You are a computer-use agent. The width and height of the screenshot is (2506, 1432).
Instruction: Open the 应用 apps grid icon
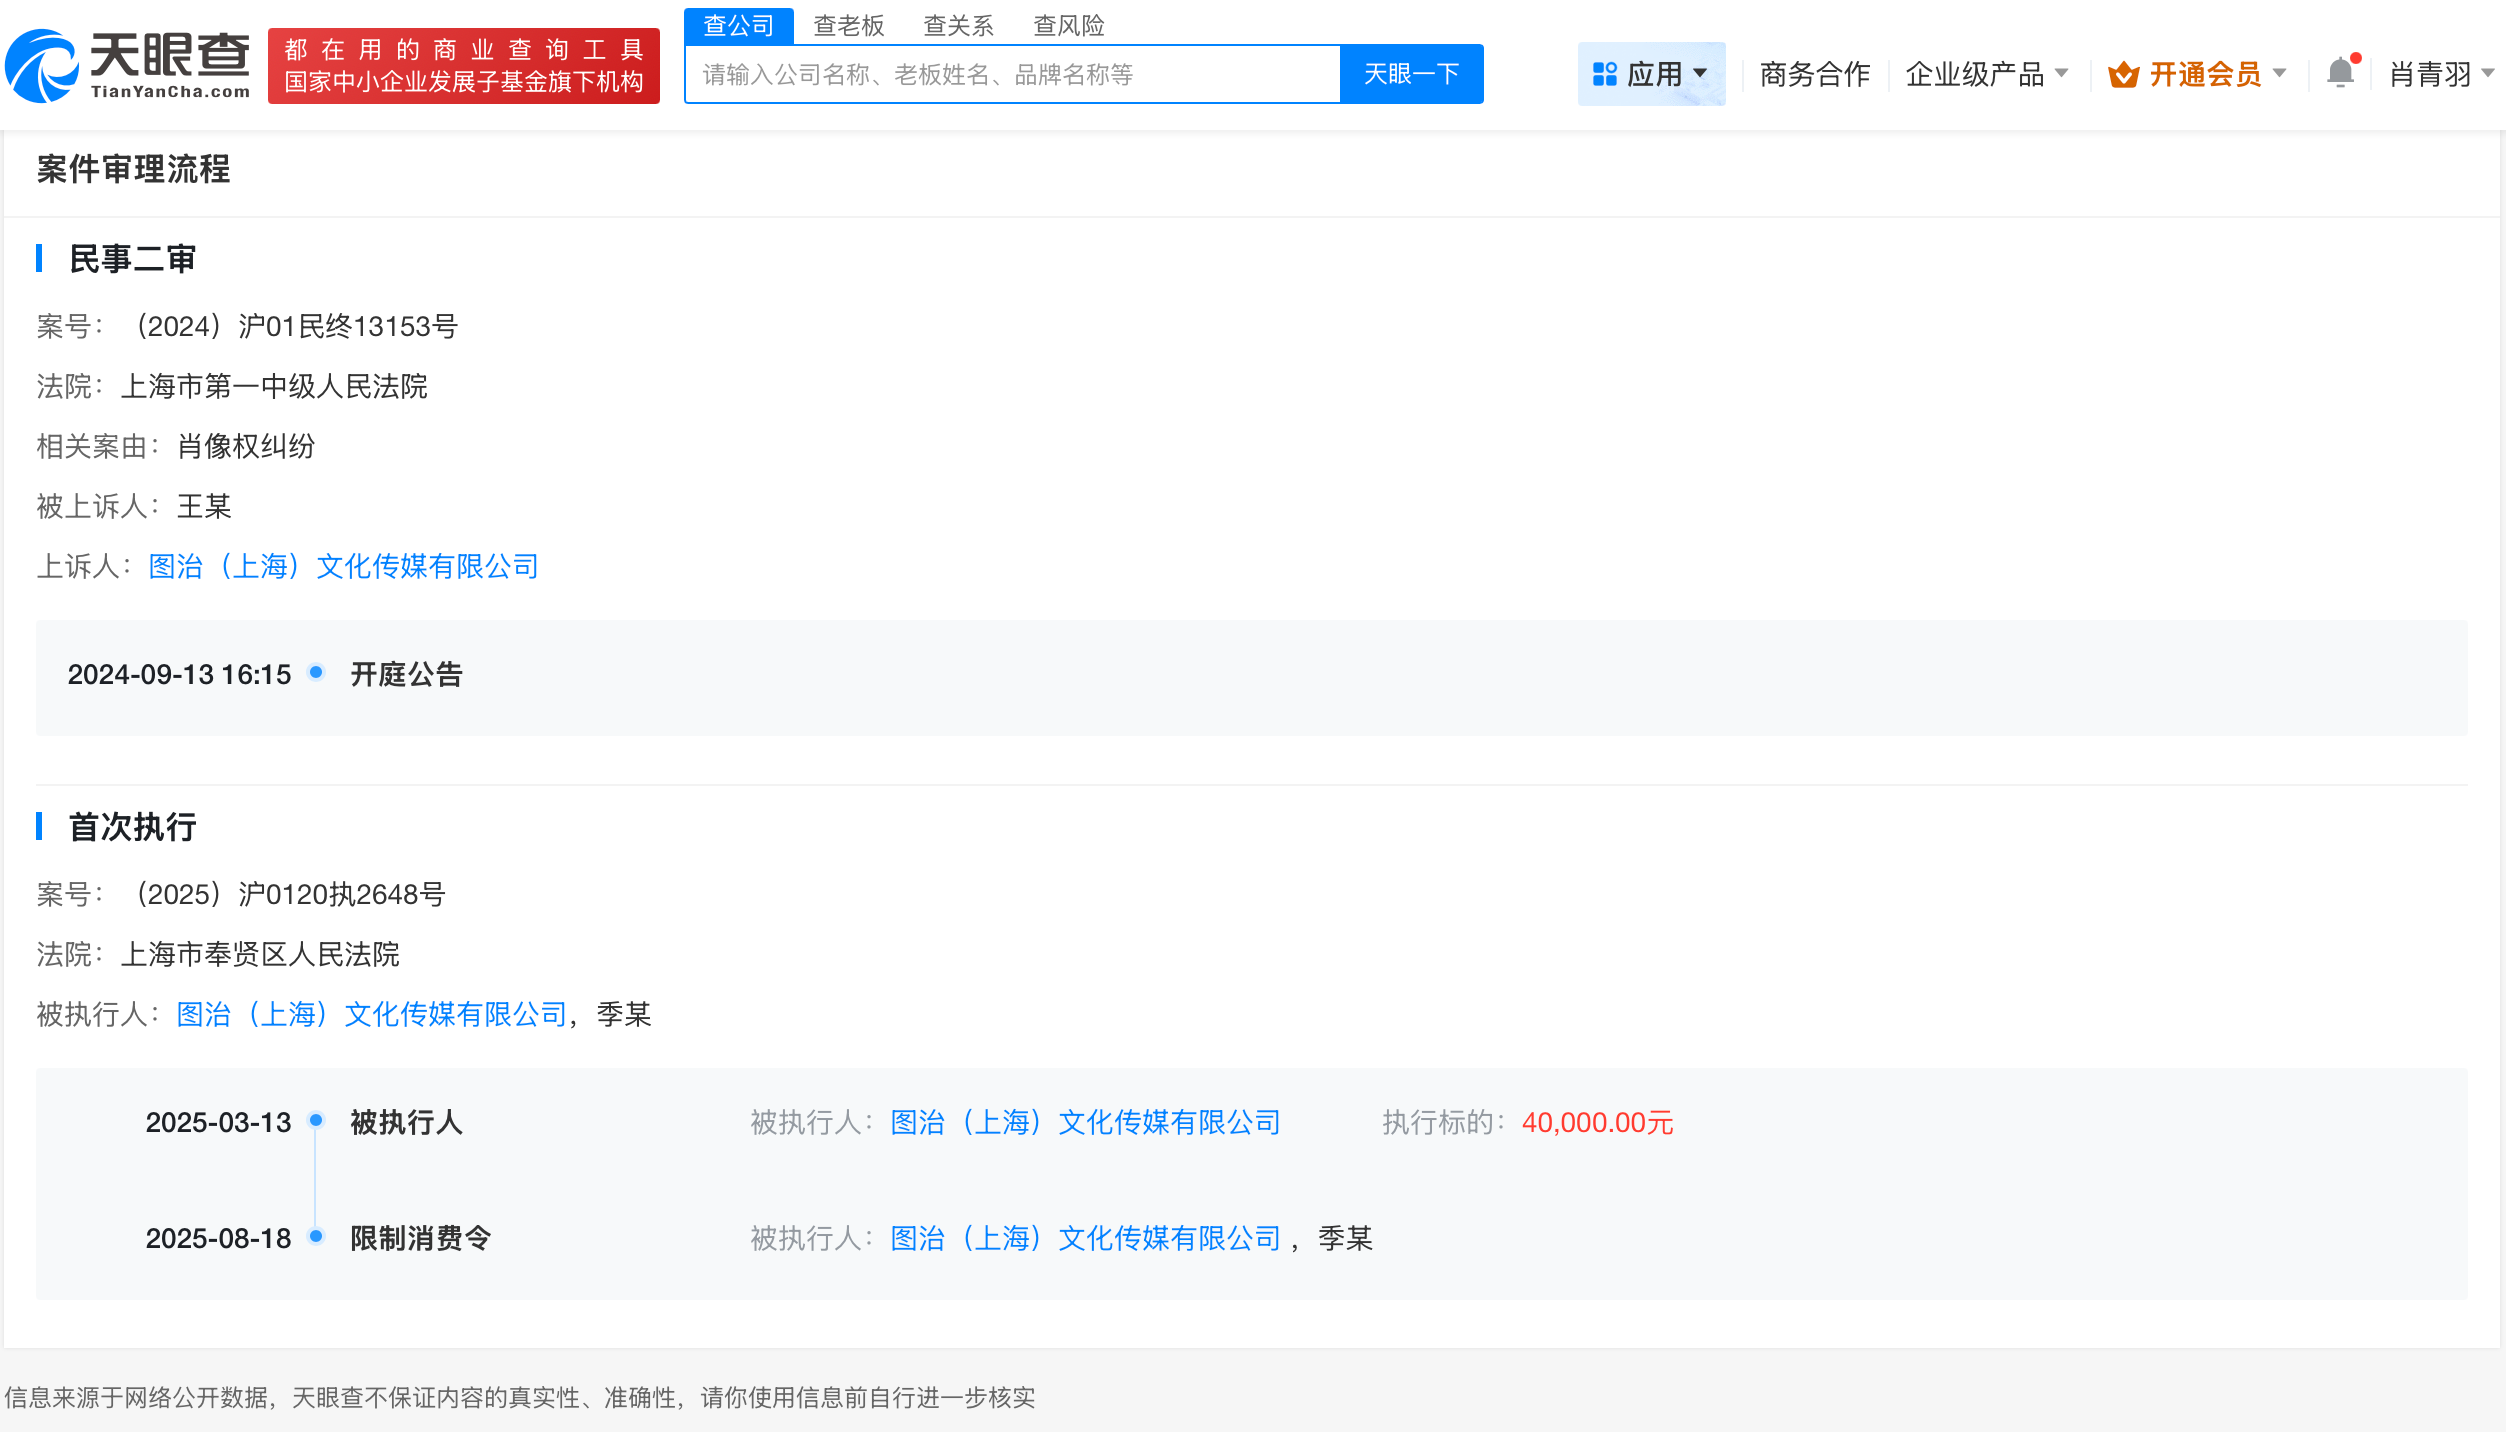pyautogui.click(x=1604, y=72)
